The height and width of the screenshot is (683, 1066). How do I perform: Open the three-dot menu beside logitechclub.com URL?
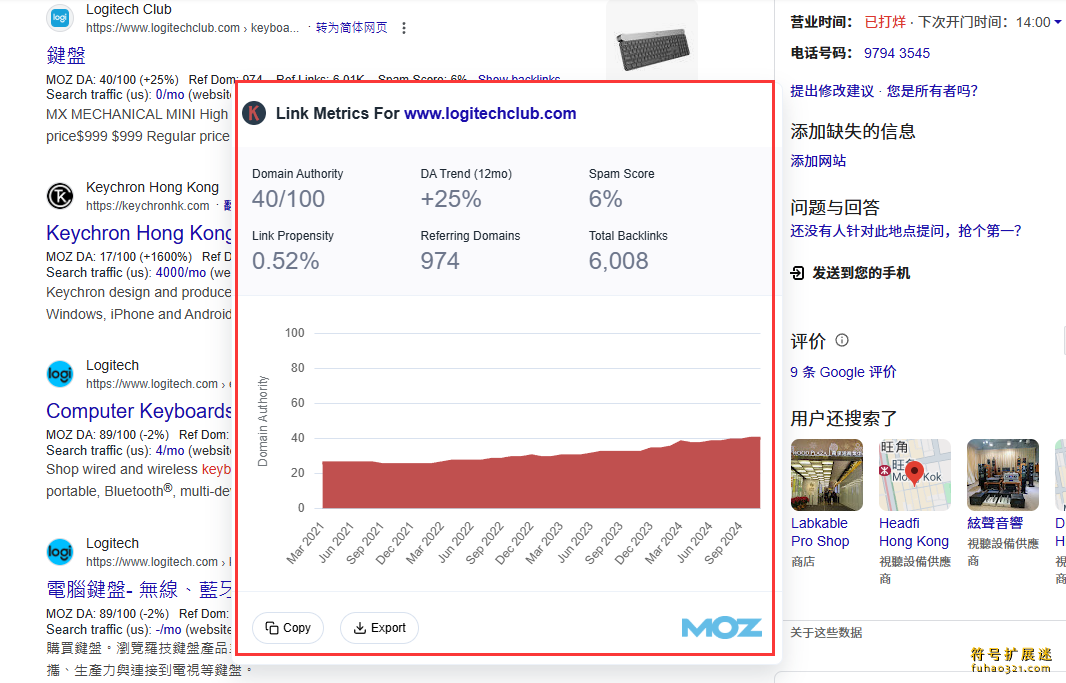pos(404,28)
